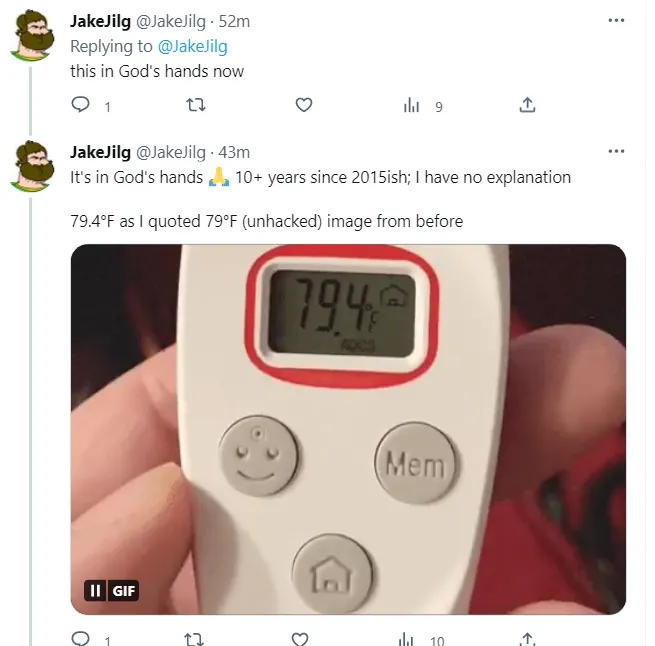Share the "this in God's hands now" tweet
This screenshot has width=655, height=646.
coord(528,105)
